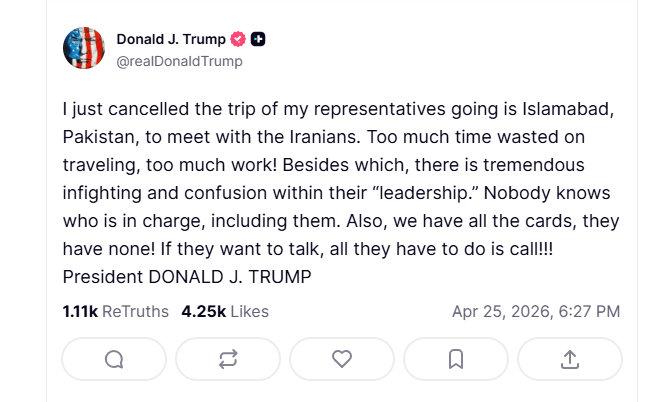
Task: Click the @realDonaldTrump handle
Action: point(179,61)
